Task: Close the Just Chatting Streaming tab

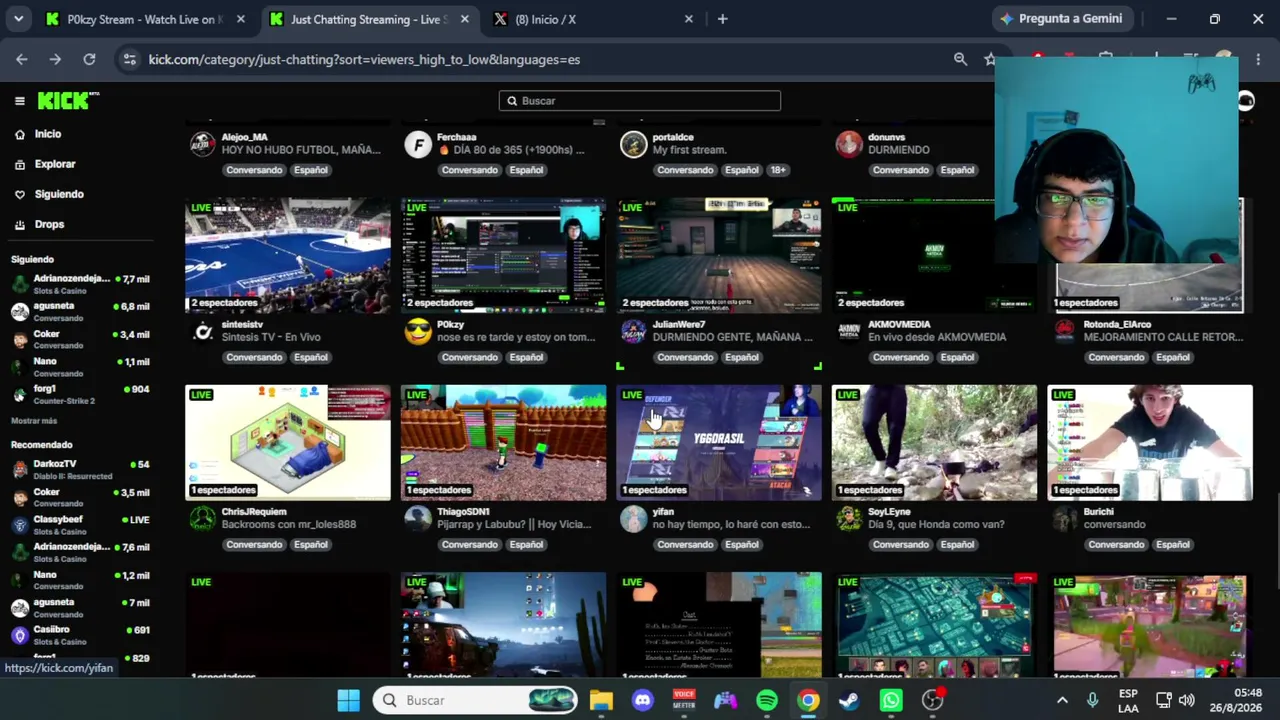Action: pos(465,19)
